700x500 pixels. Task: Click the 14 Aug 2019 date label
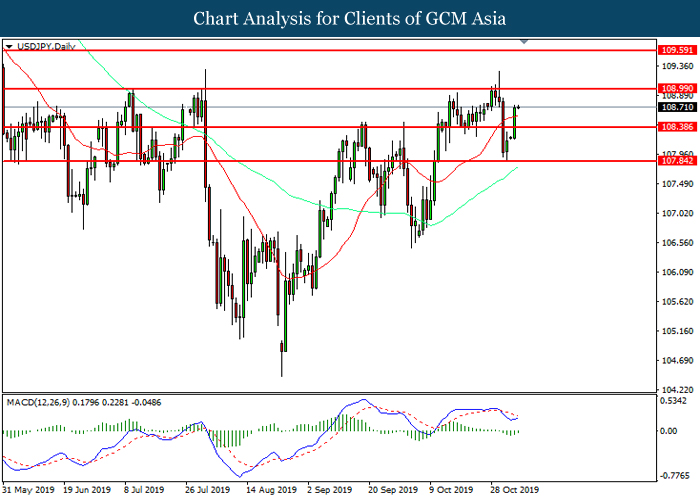271,490
